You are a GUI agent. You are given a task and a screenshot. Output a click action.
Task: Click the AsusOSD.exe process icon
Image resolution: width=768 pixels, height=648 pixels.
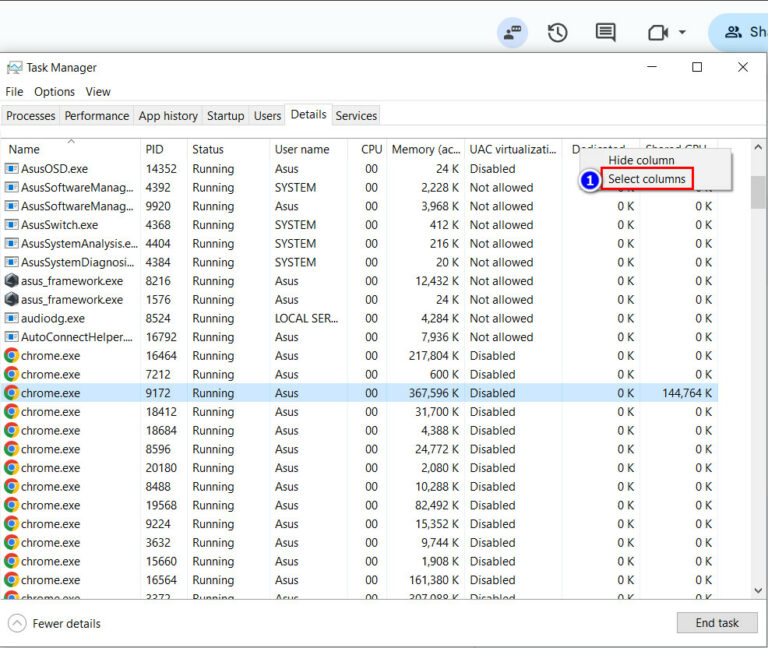point(12,169)
